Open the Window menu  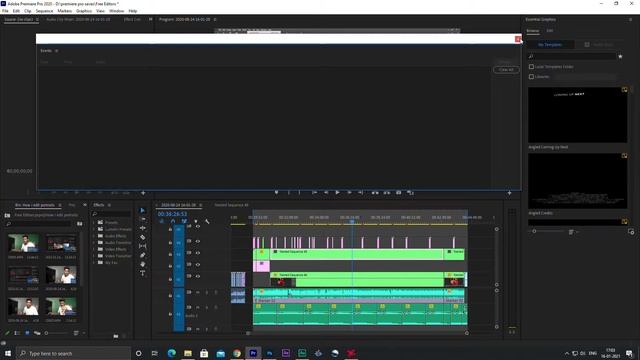tap(117, 11)
